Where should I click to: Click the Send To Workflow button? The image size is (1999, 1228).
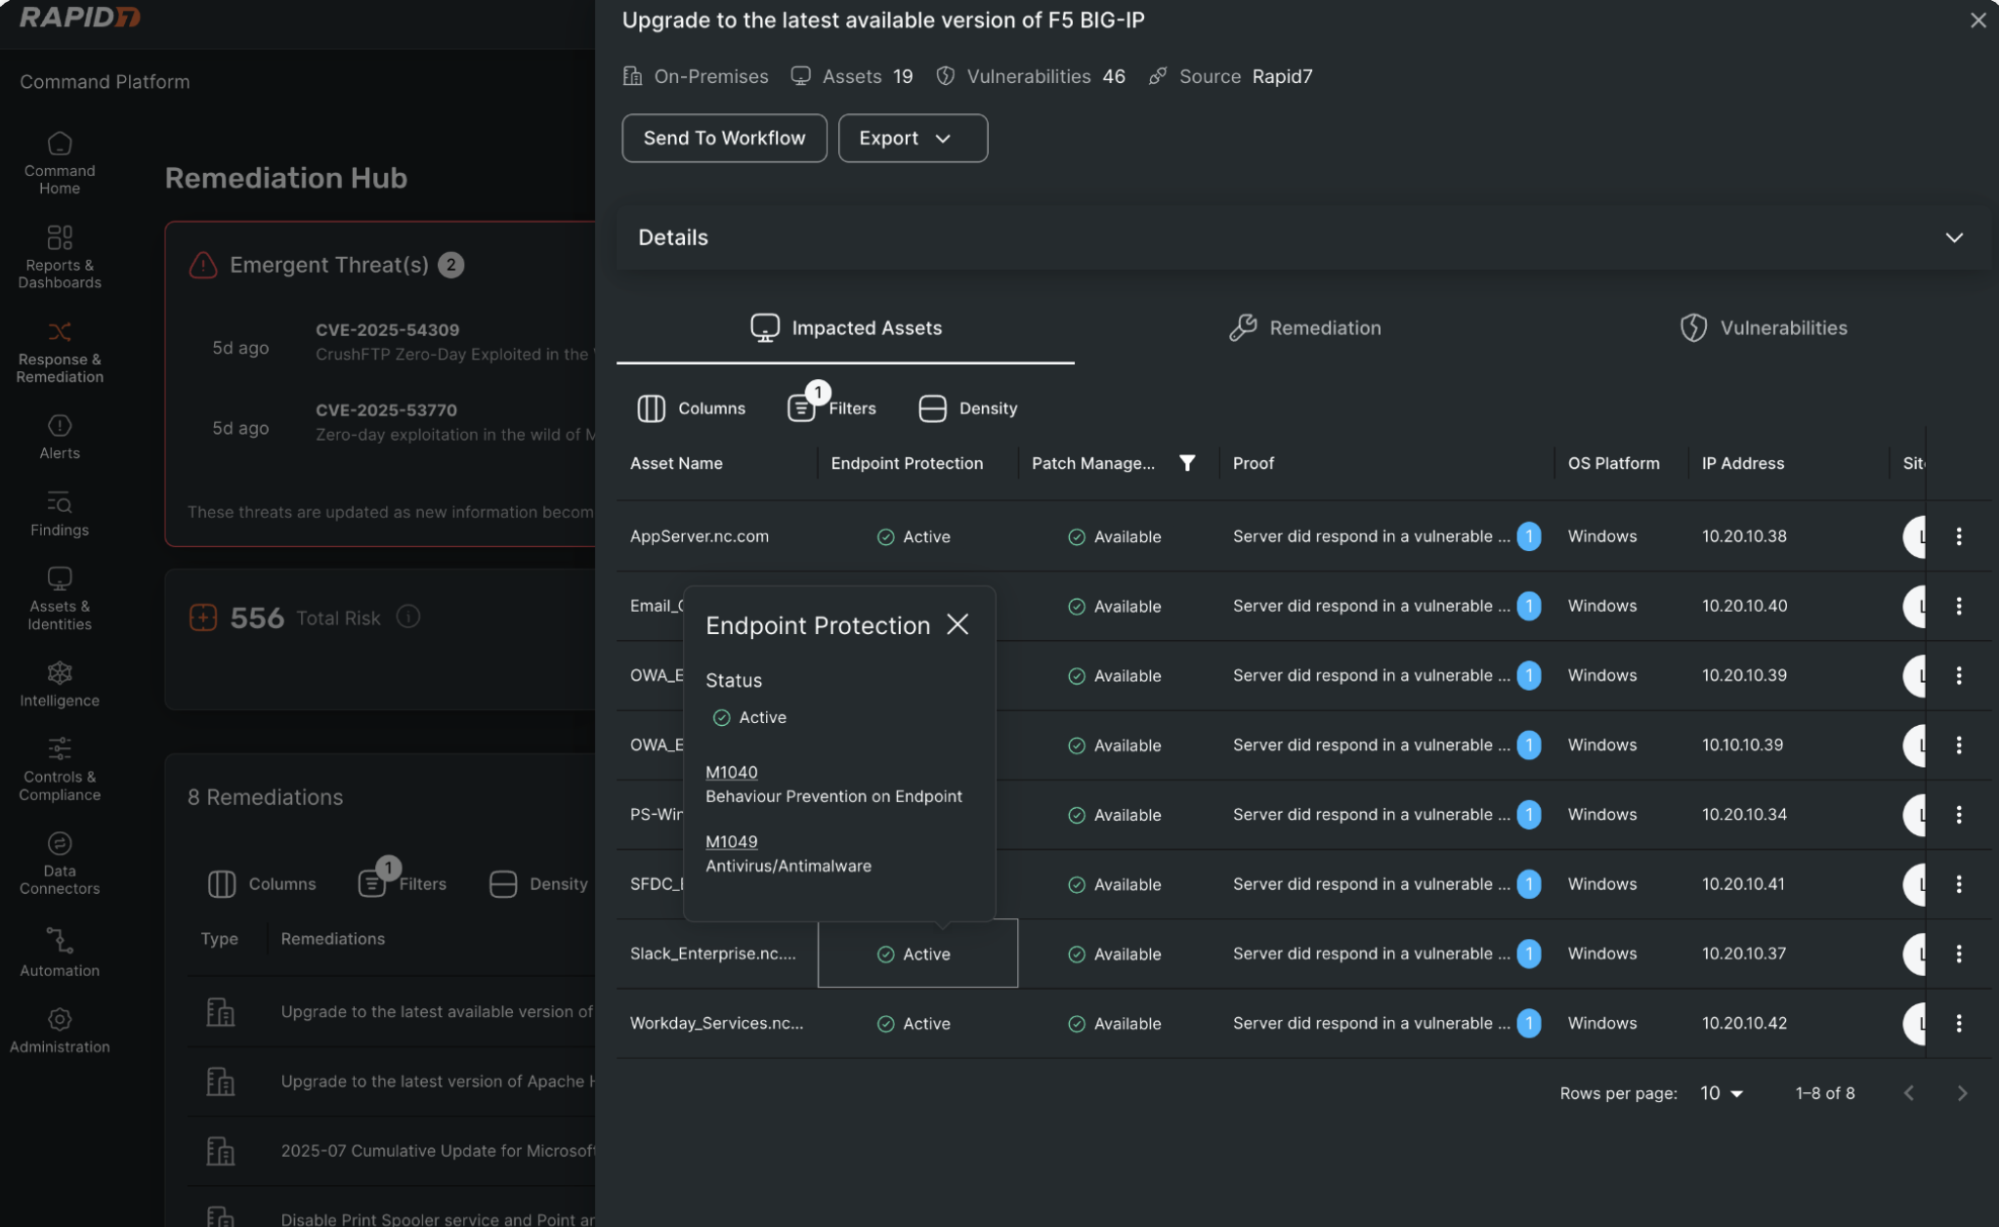click(x=723, y=138)
